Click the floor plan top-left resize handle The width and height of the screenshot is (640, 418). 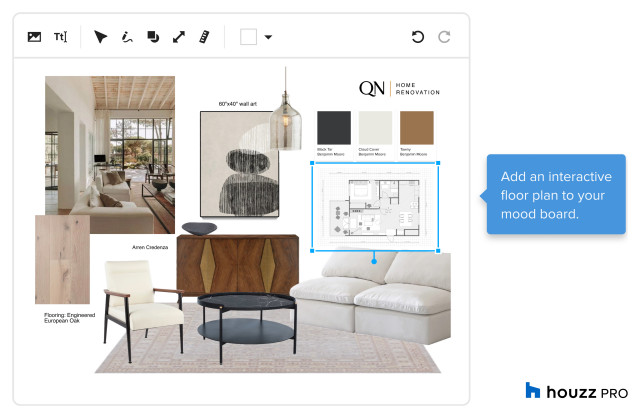[x=313, y=163]
